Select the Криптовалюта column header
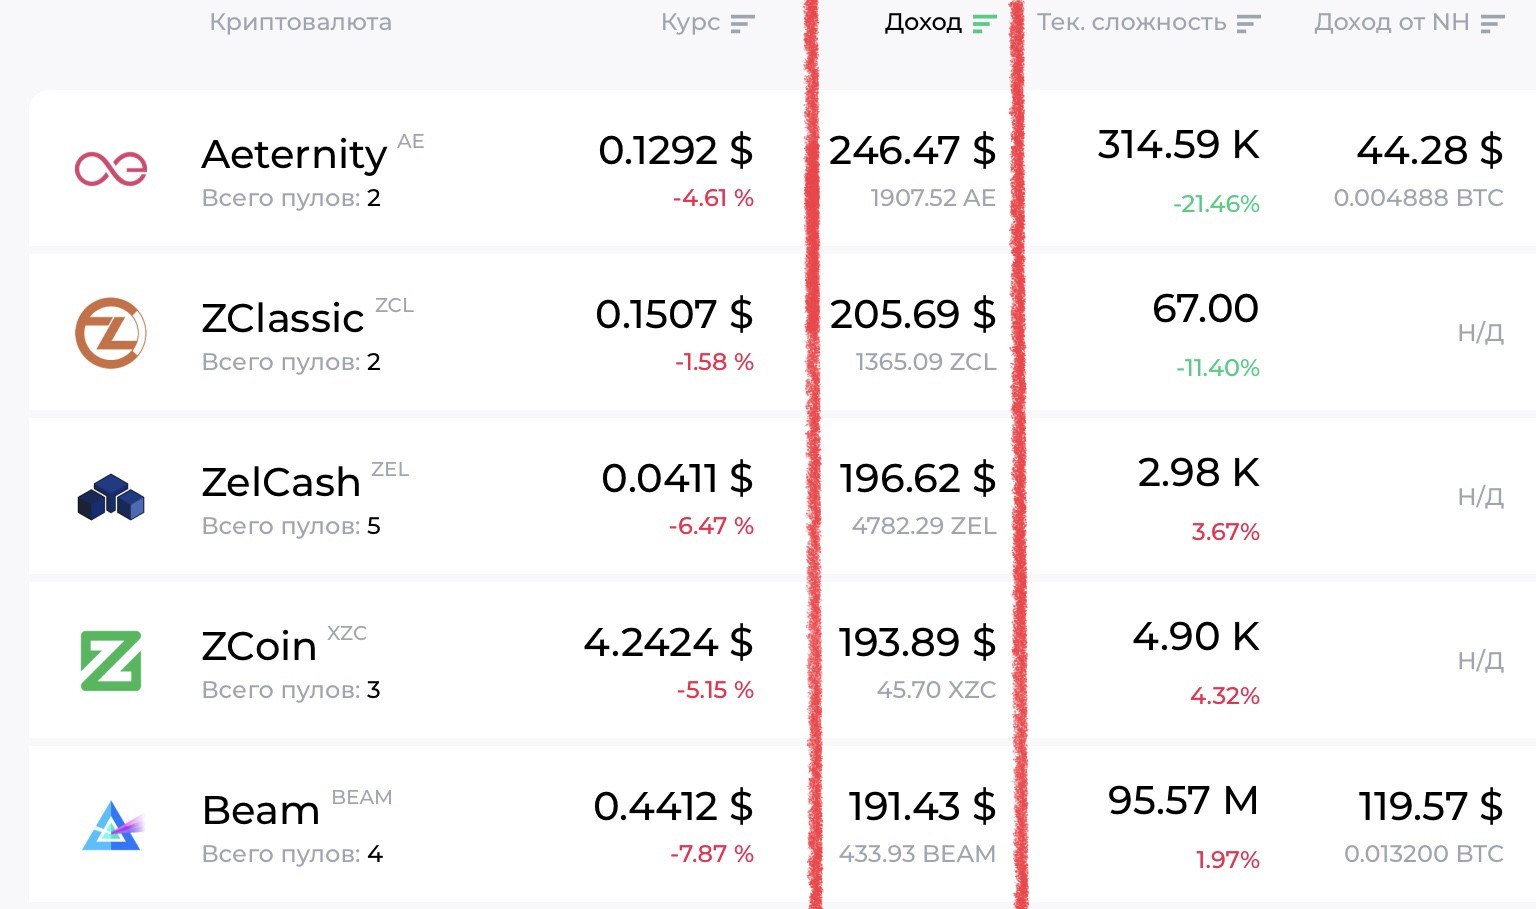 [x=300, y=22]
